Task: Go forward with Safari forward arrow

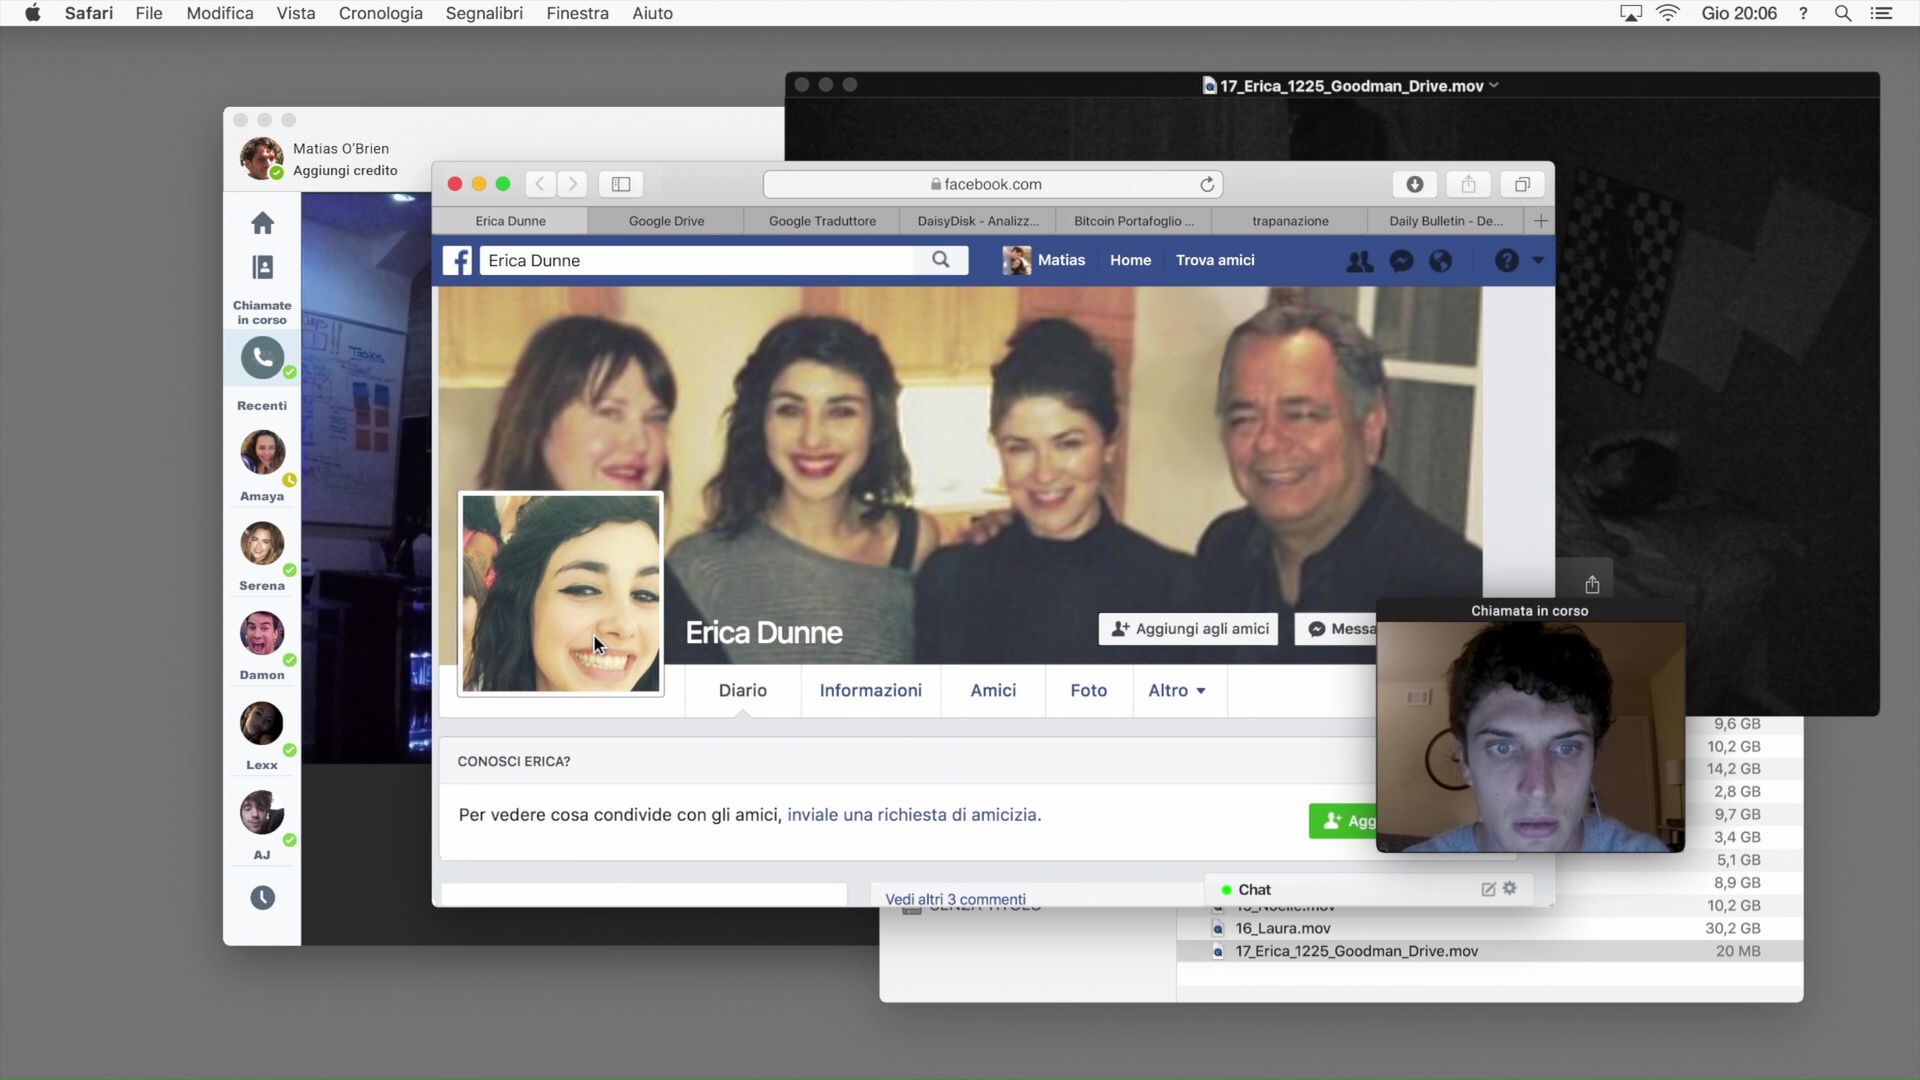Action: (x=573, y=184)
